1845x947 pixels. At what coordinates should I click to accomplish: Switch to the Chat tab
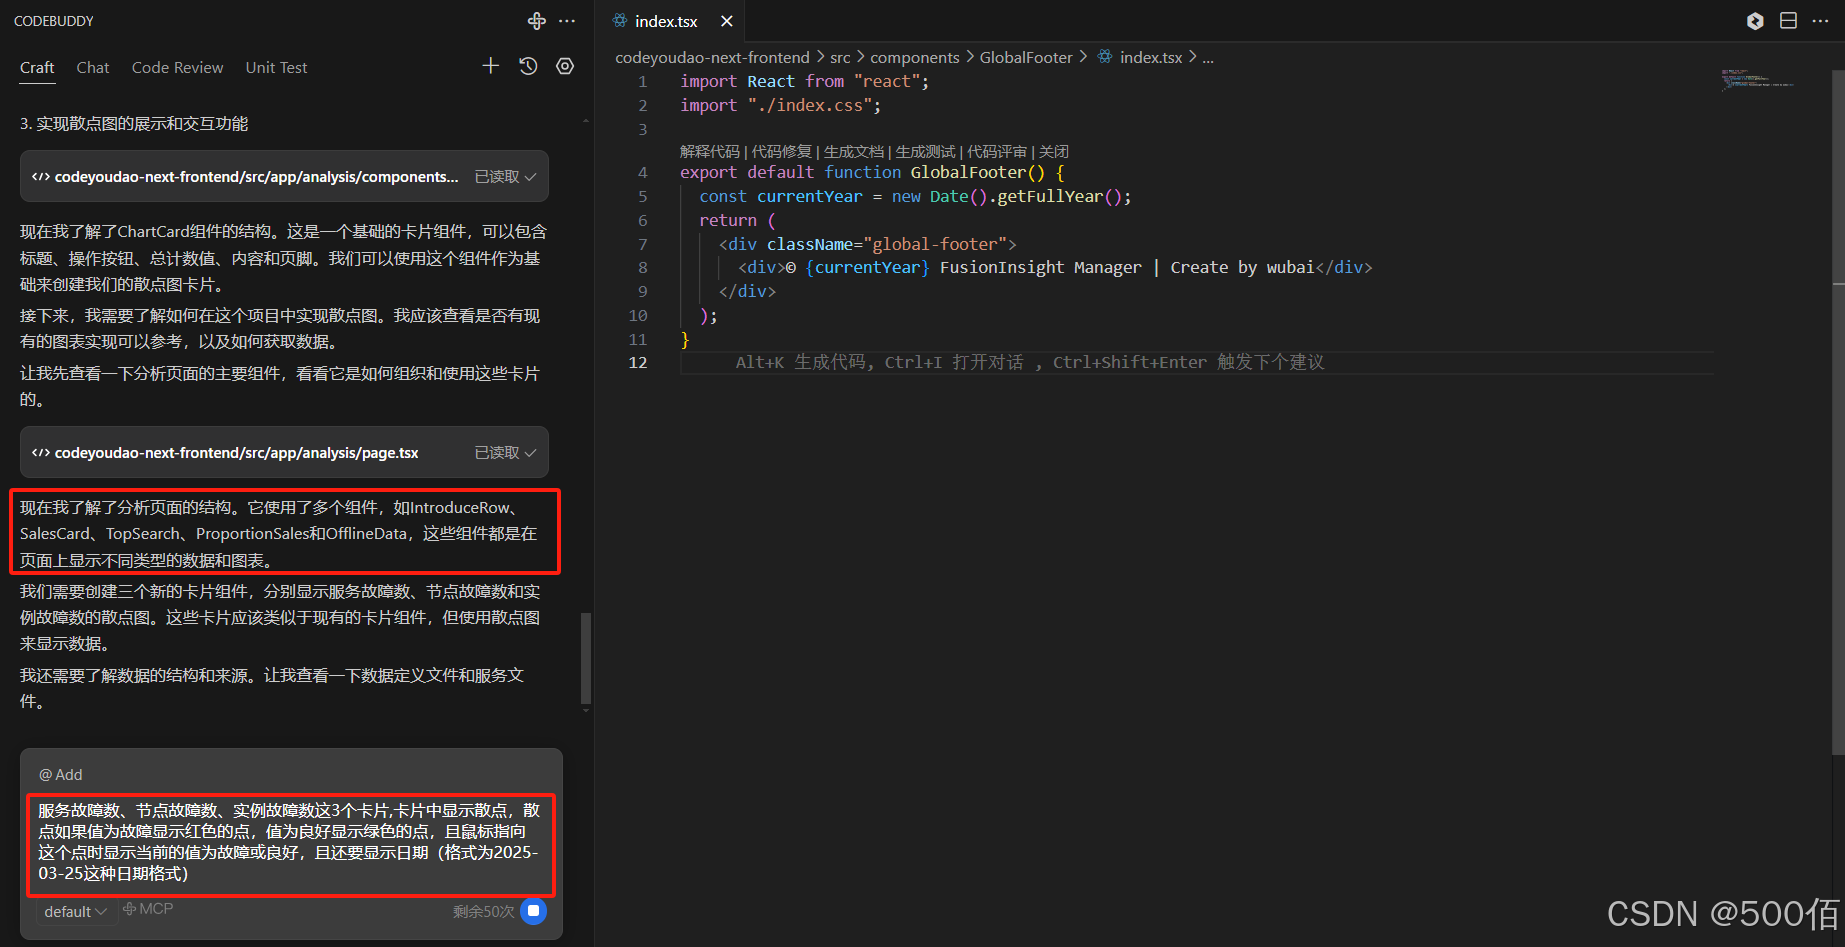click(x=93, y=67)
